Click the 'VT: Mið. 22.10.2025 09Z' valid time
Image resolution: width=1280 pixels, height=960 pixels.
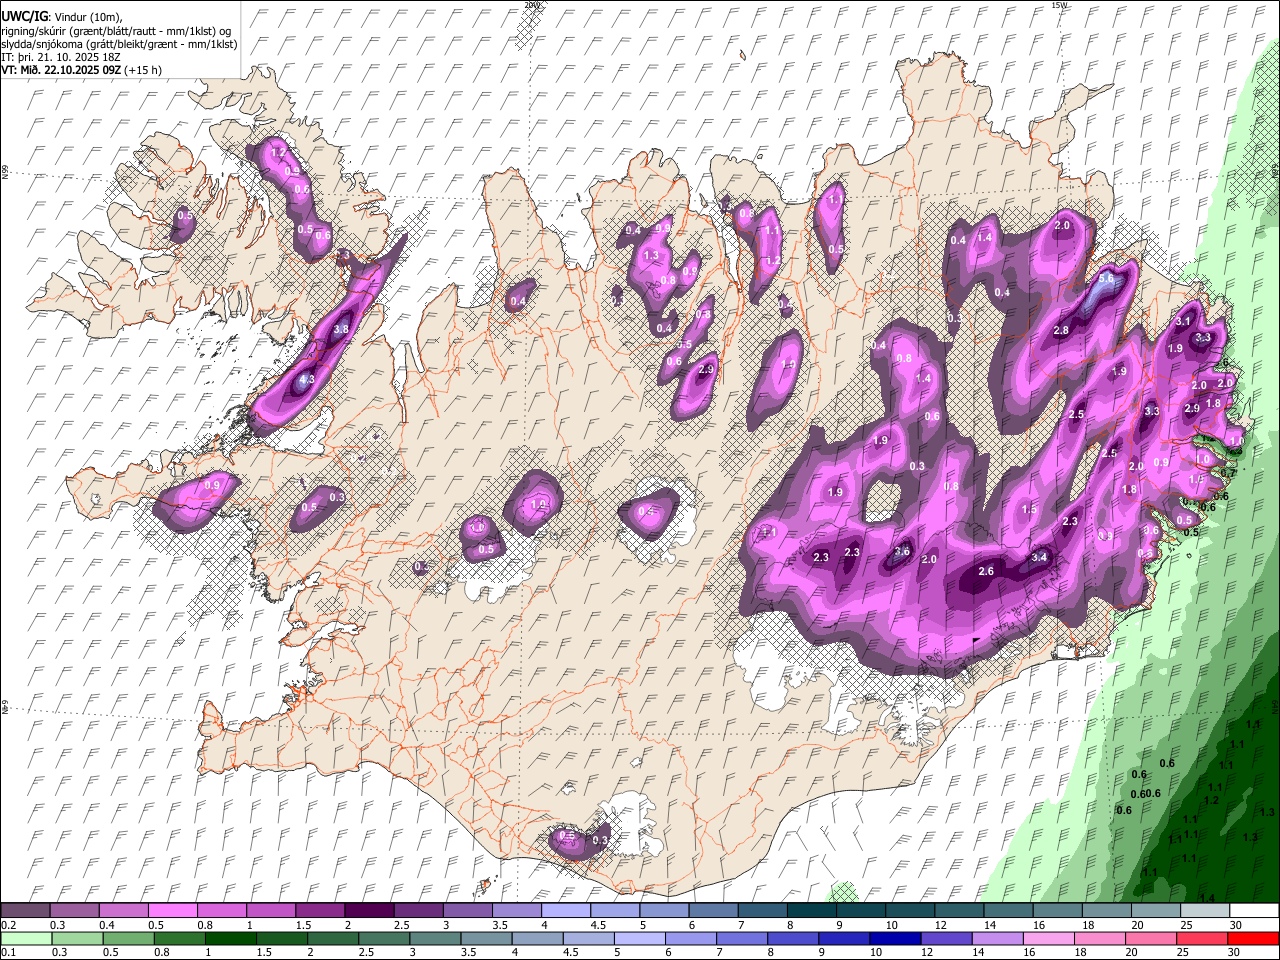(61, 70)
